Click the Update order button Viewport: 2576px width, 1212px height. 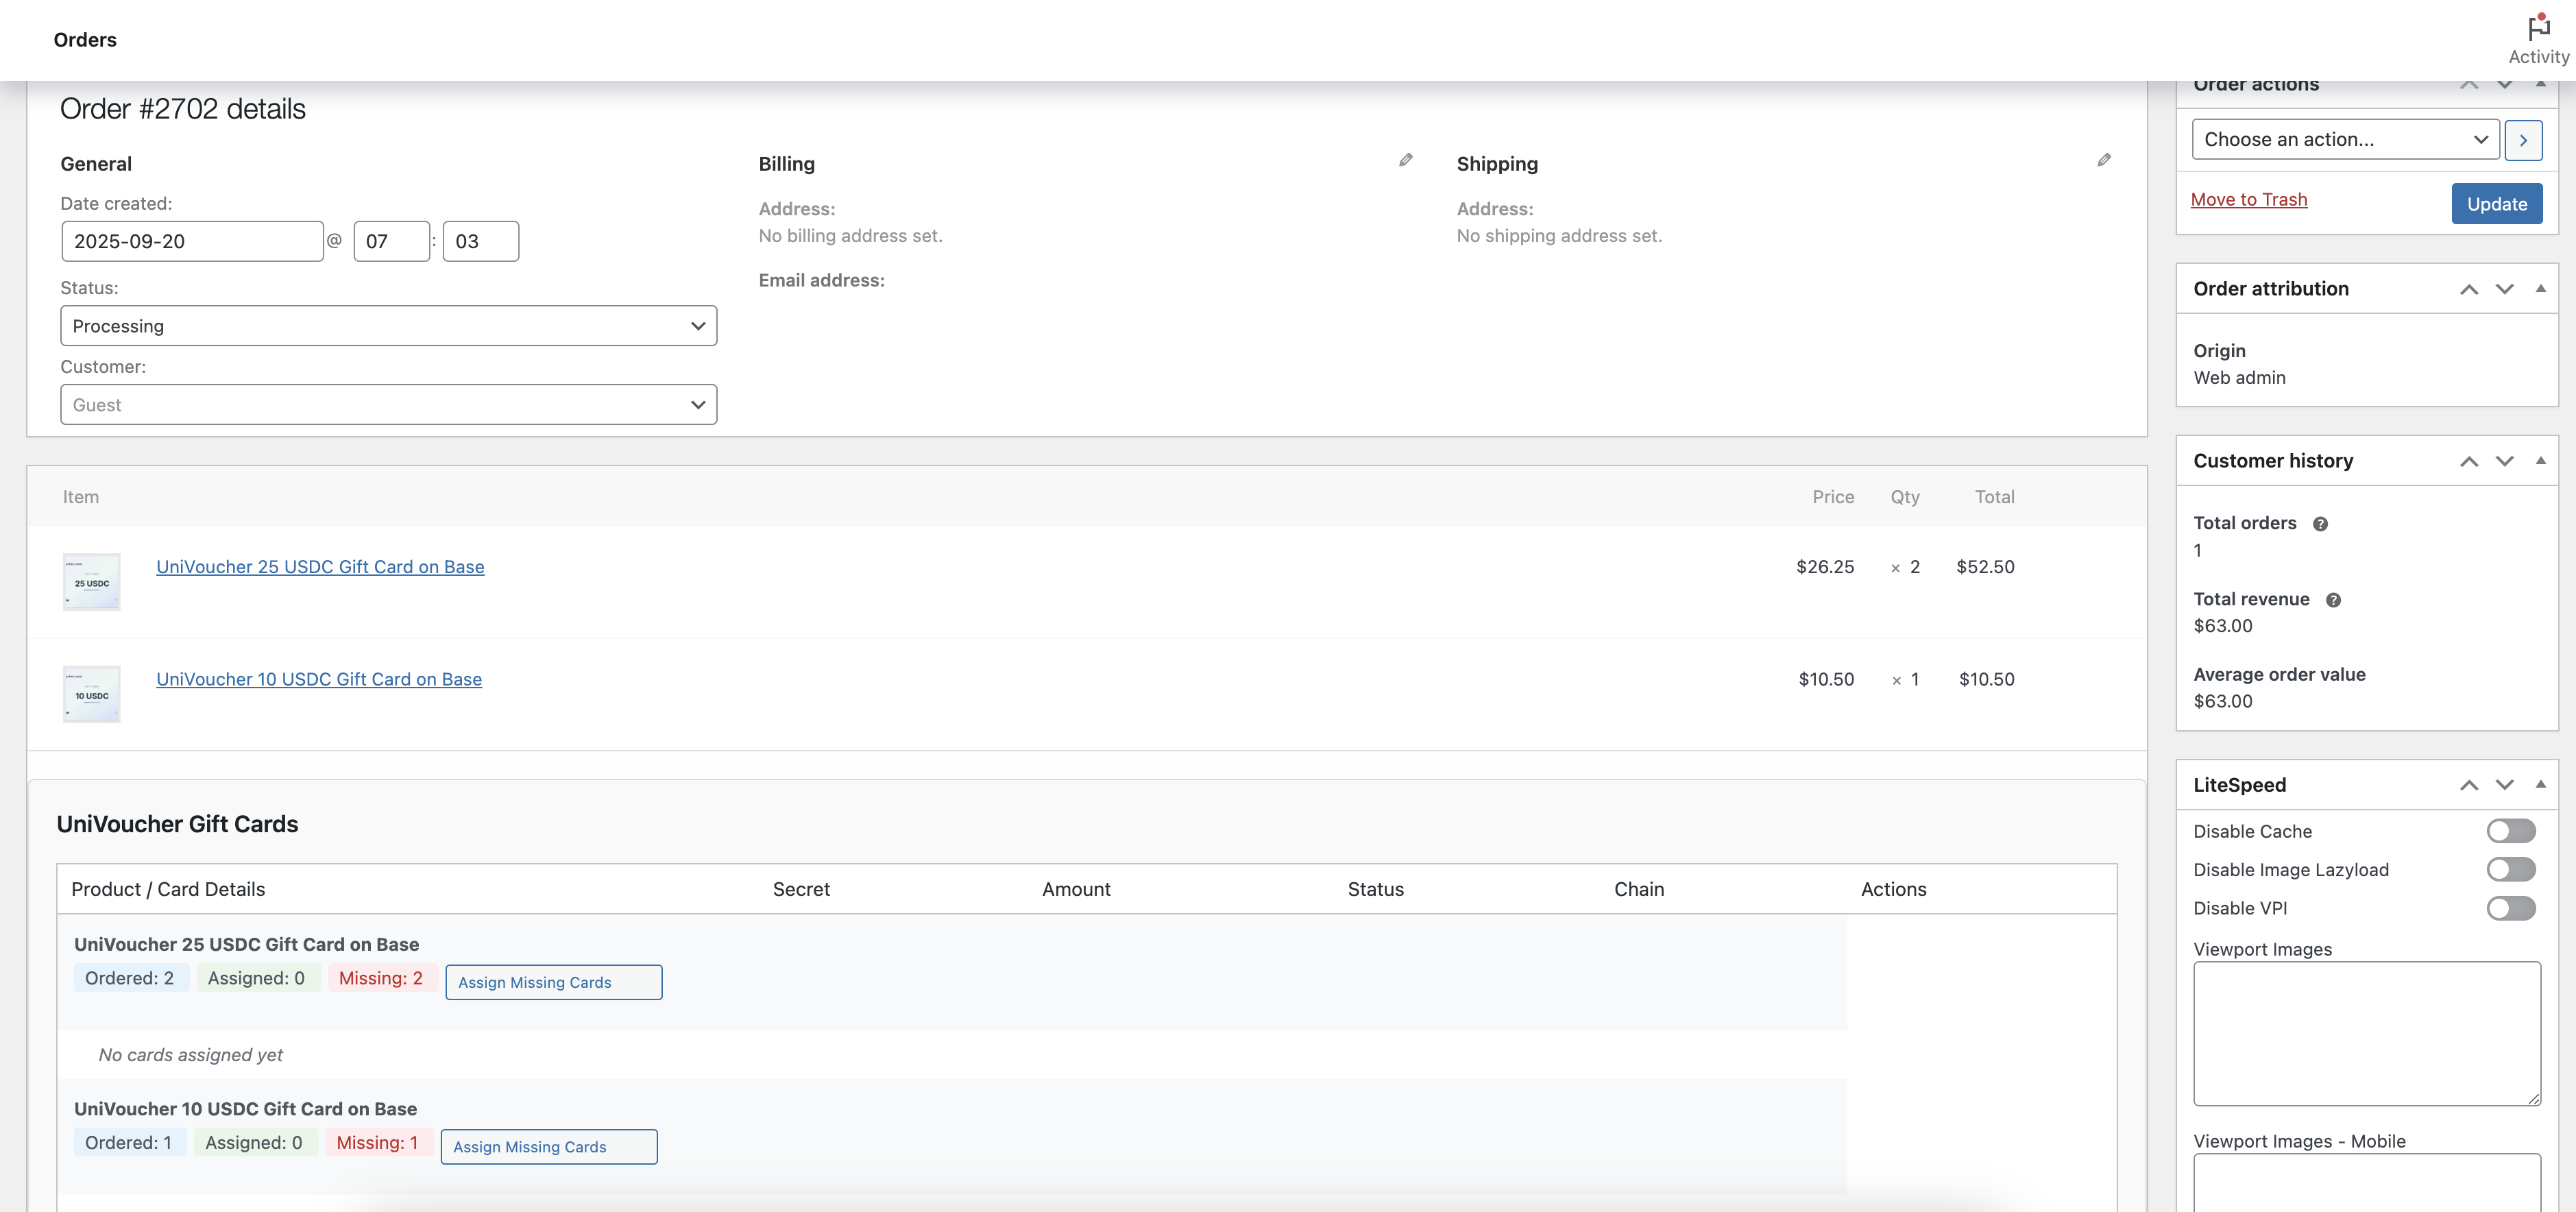(2496, 204)
